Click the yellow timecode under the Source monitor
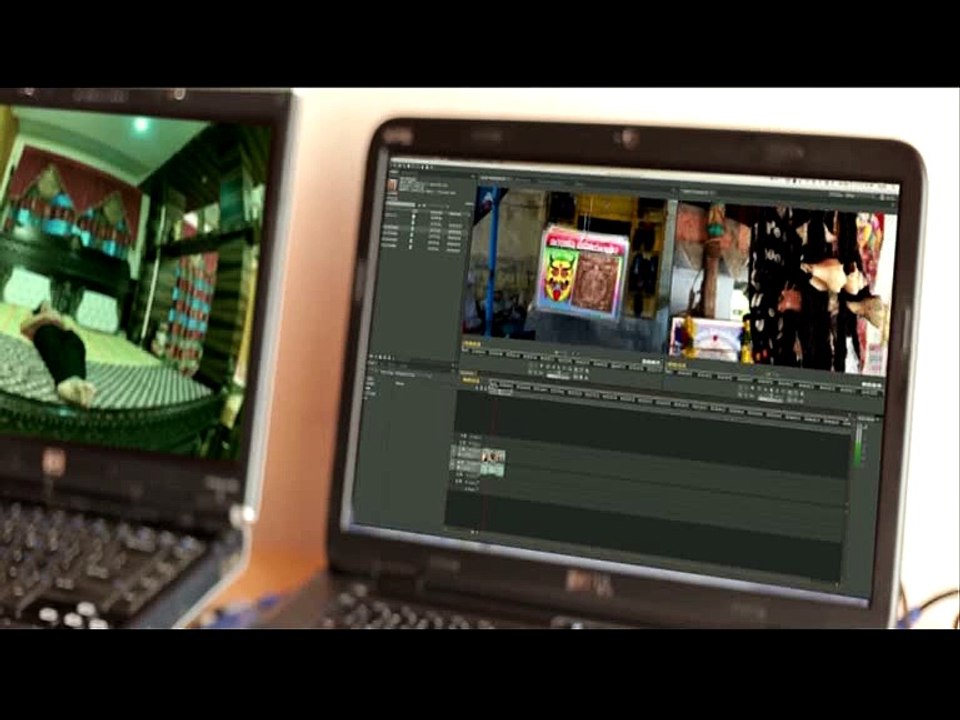 [x=471, y=345]
